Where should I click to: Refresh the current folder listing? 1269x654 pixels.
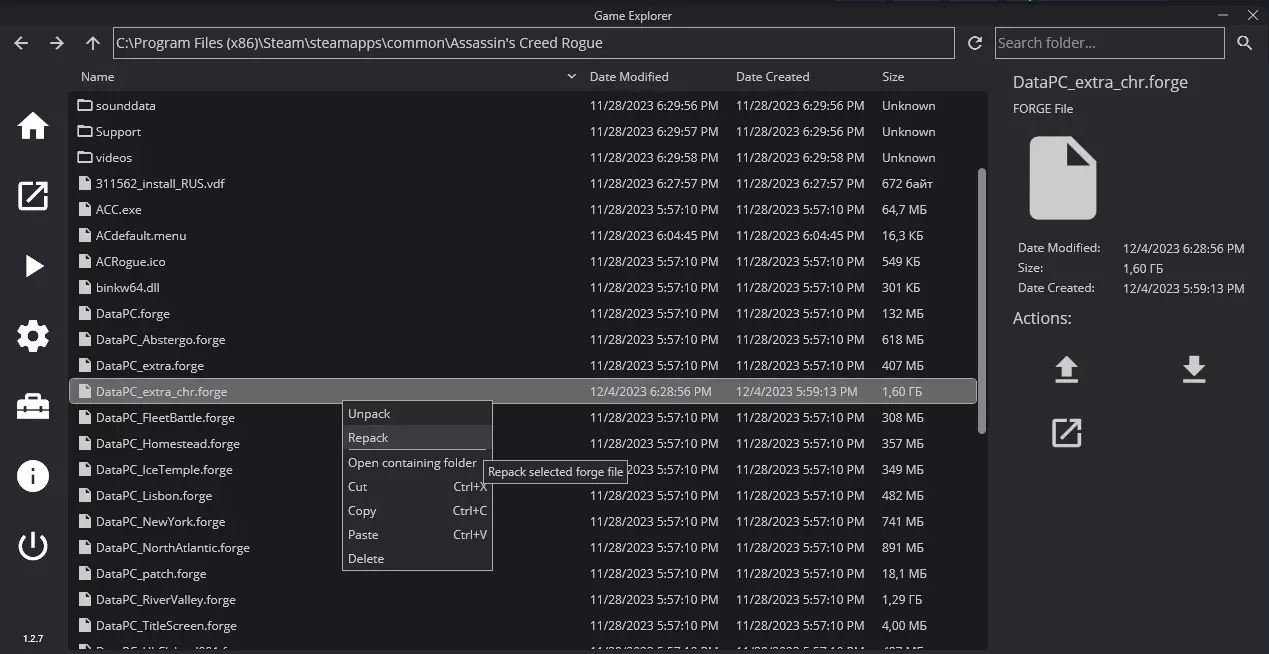click(x=975, y=43)
